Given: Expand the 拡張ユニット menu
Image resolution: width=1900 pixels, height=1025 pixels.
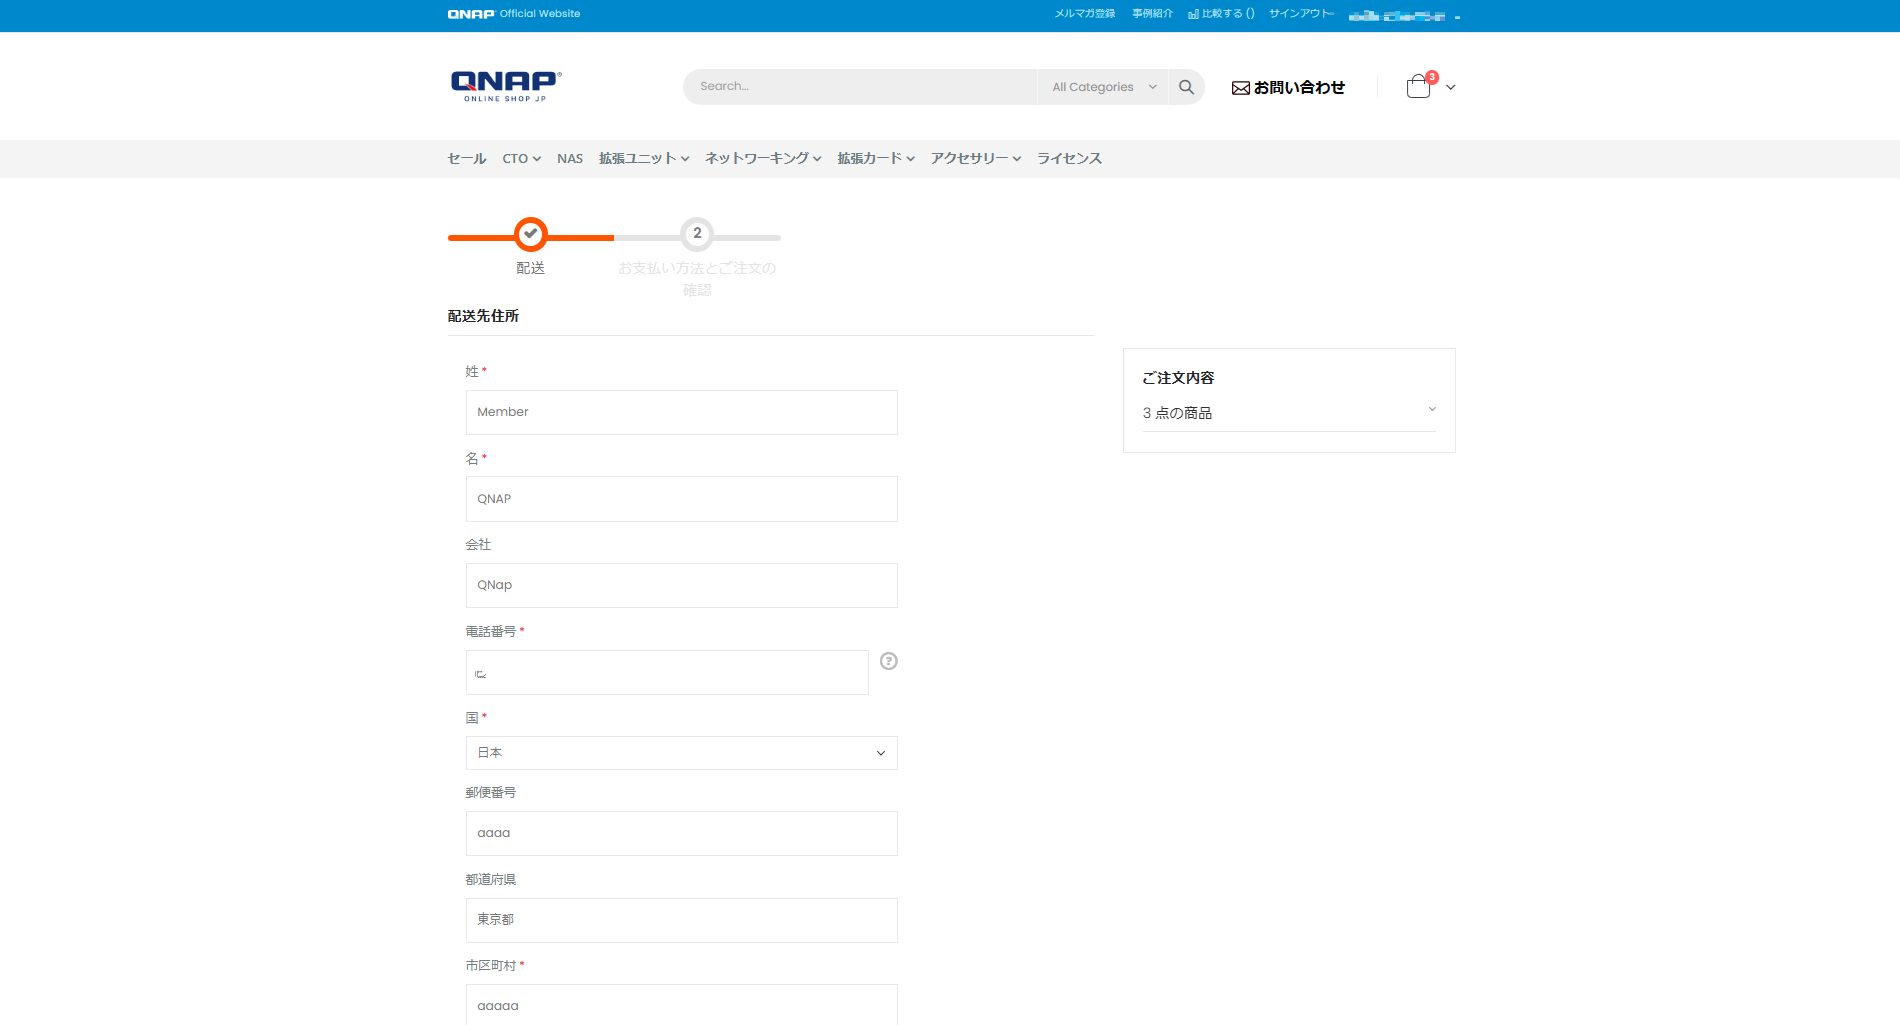Looking at the screenshot, I should tap(644, 159).
